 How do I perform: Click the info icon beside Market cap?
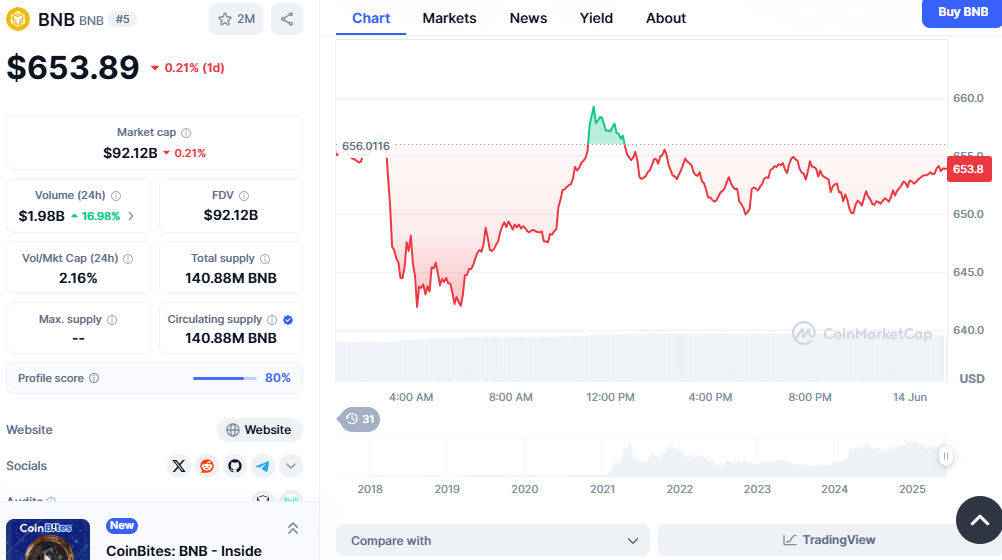[x=186, y=132]
